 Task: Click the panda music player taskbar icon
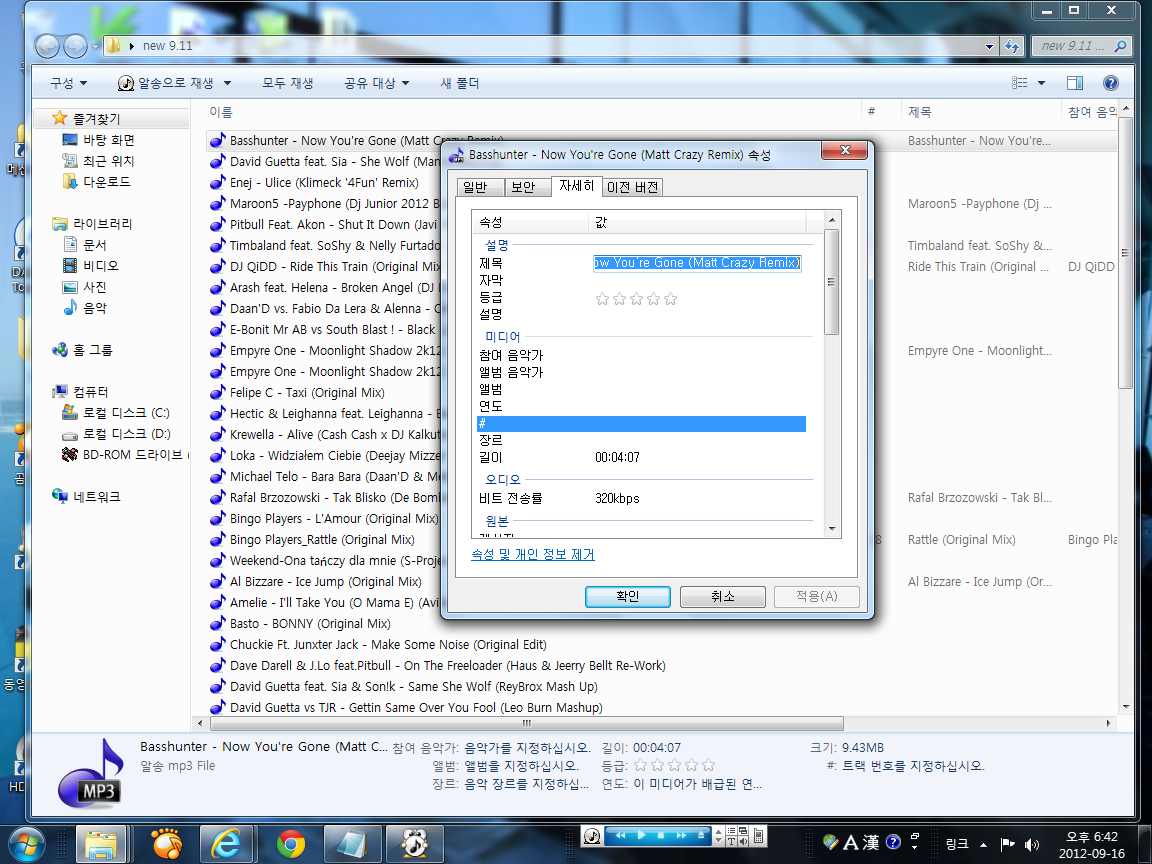pos(415,844)
